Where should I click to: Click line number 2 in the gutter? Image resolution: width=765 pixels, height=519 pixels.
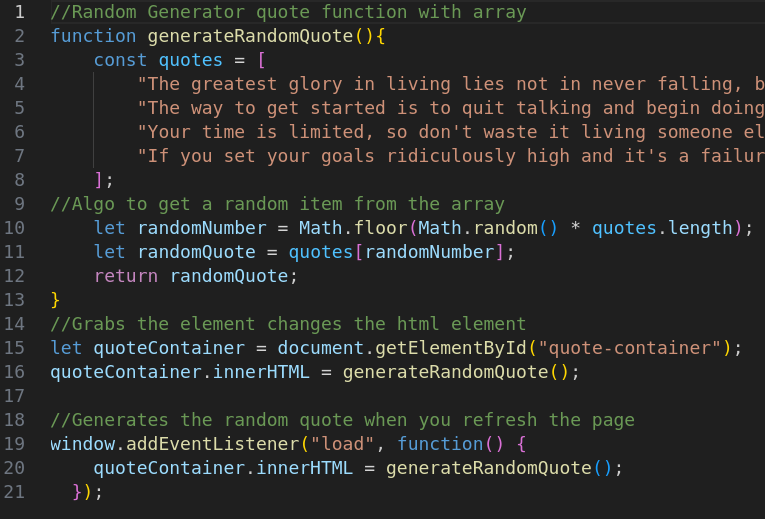[20, 36]
